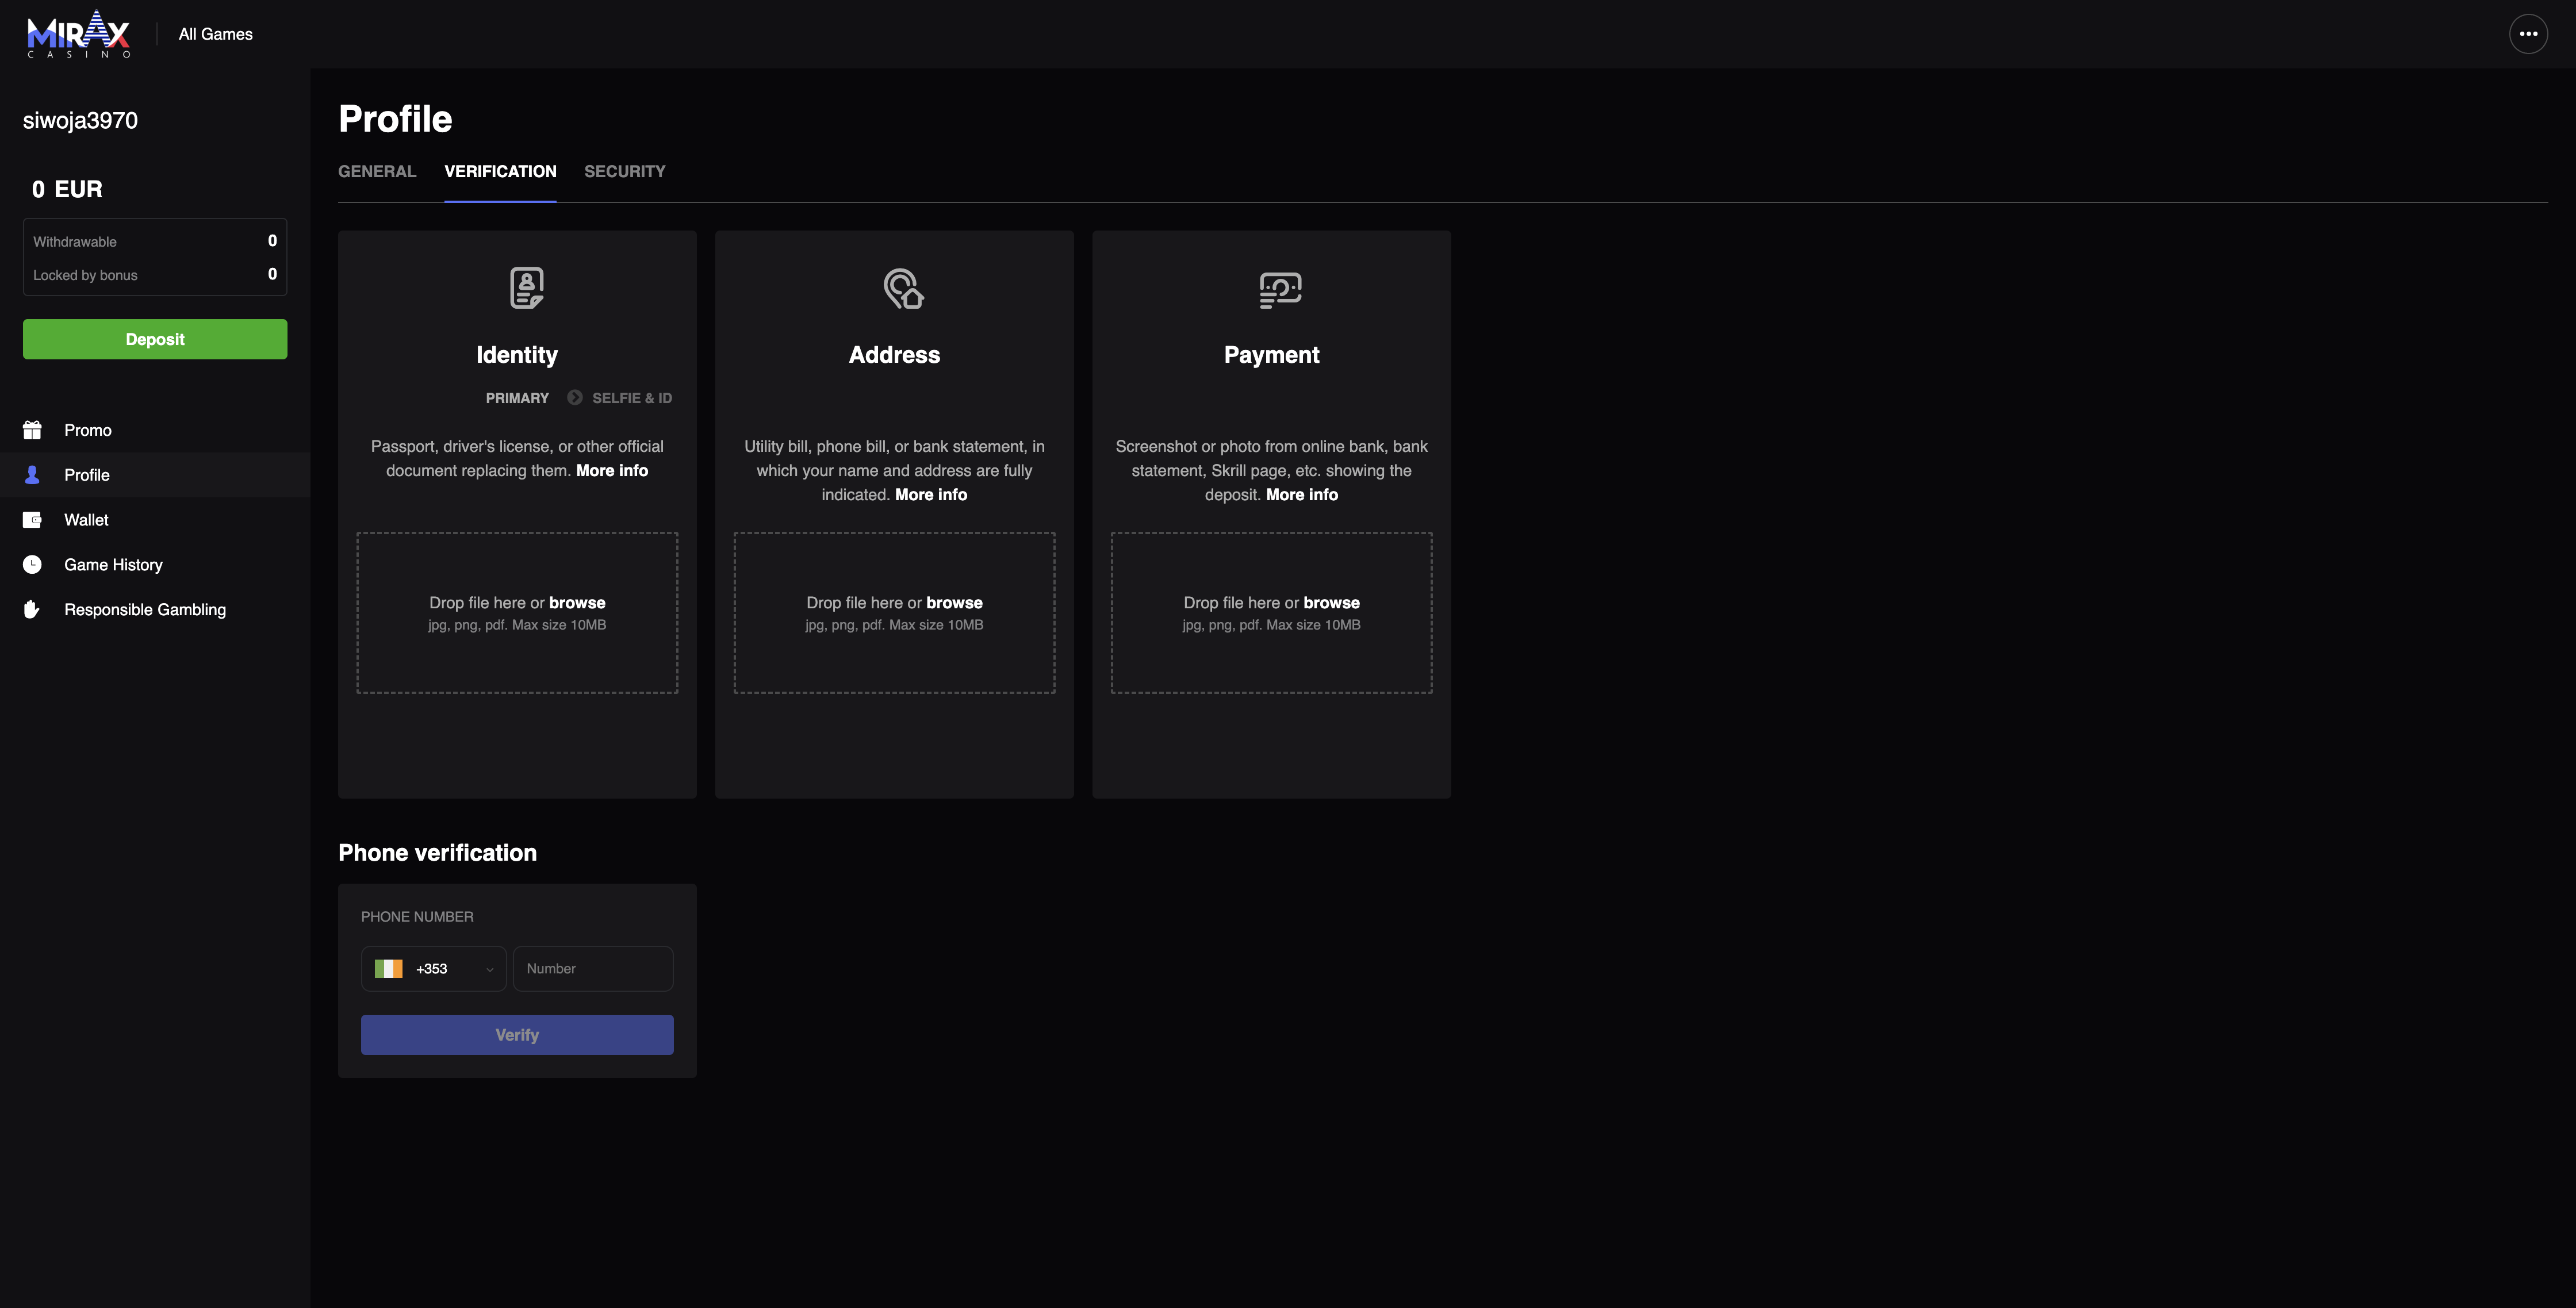Click More info under Address
This screenshot has width=2576, height=1308.
coord(931,495)
